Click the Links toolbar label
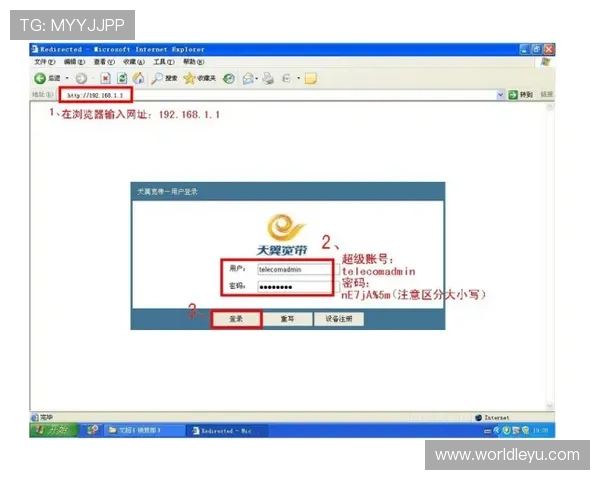Image resolution: width=600 pixels, height=480 pixels. [x=546, y=95]
